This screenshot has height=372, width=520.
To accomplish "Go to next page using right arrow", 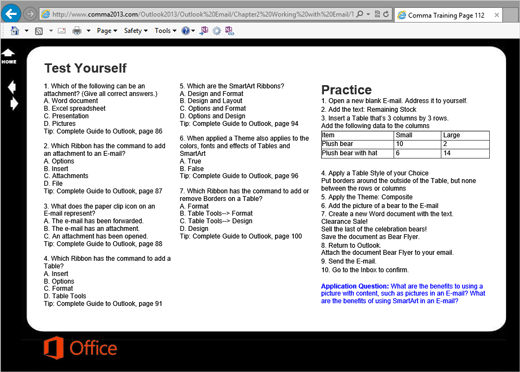I will point(14,104).
